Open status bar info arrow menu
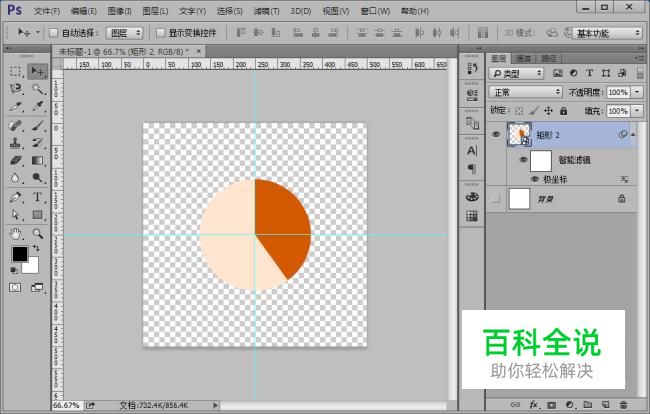The width and height of the screenshot is (650, 414). tap(215, 405)
